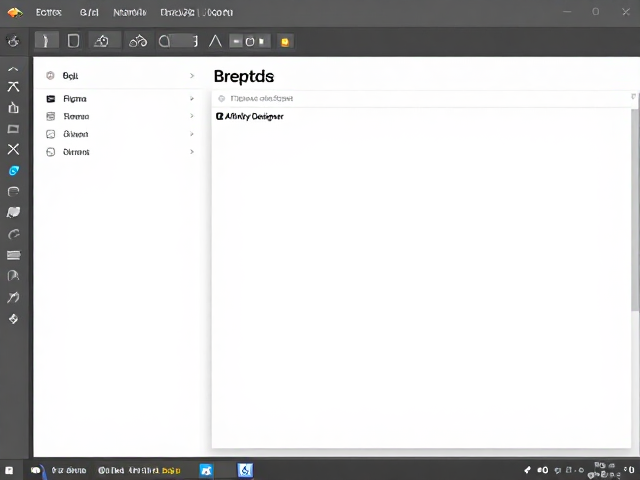Click the orange app logo in title bar
The width and height of the screenshot is (640, 480).
tap(15, 13)
